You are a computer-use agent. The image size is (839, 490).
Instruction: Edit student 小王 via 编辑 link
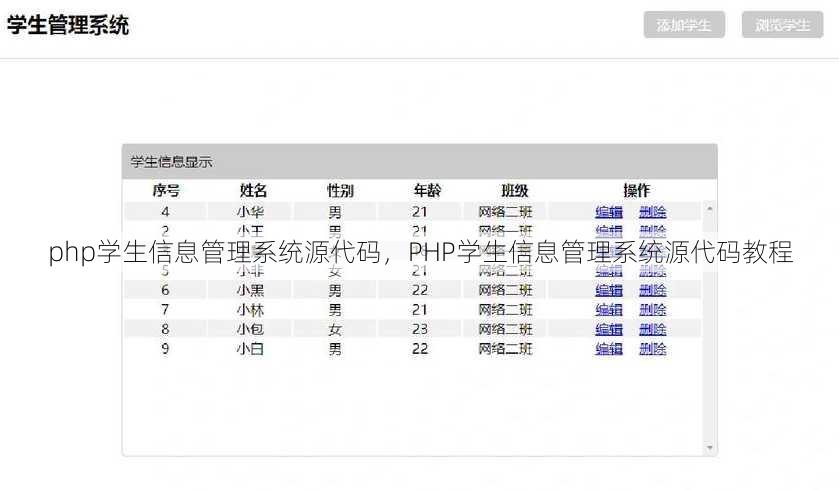(x=609, y=231)
